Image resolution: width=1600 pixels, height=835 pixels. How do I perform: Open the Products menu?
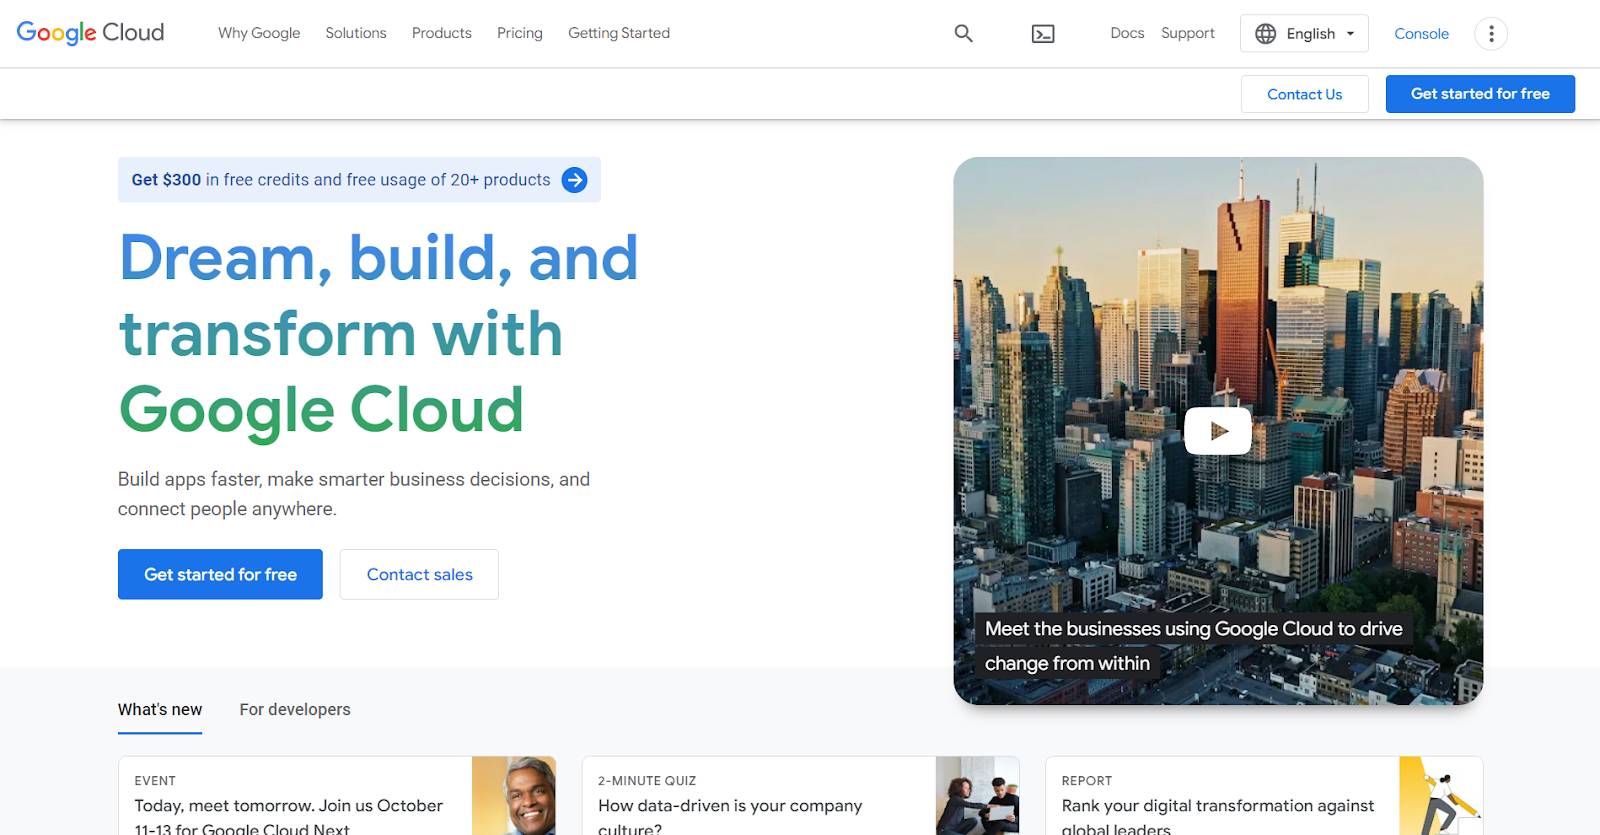tap(441, 33)
